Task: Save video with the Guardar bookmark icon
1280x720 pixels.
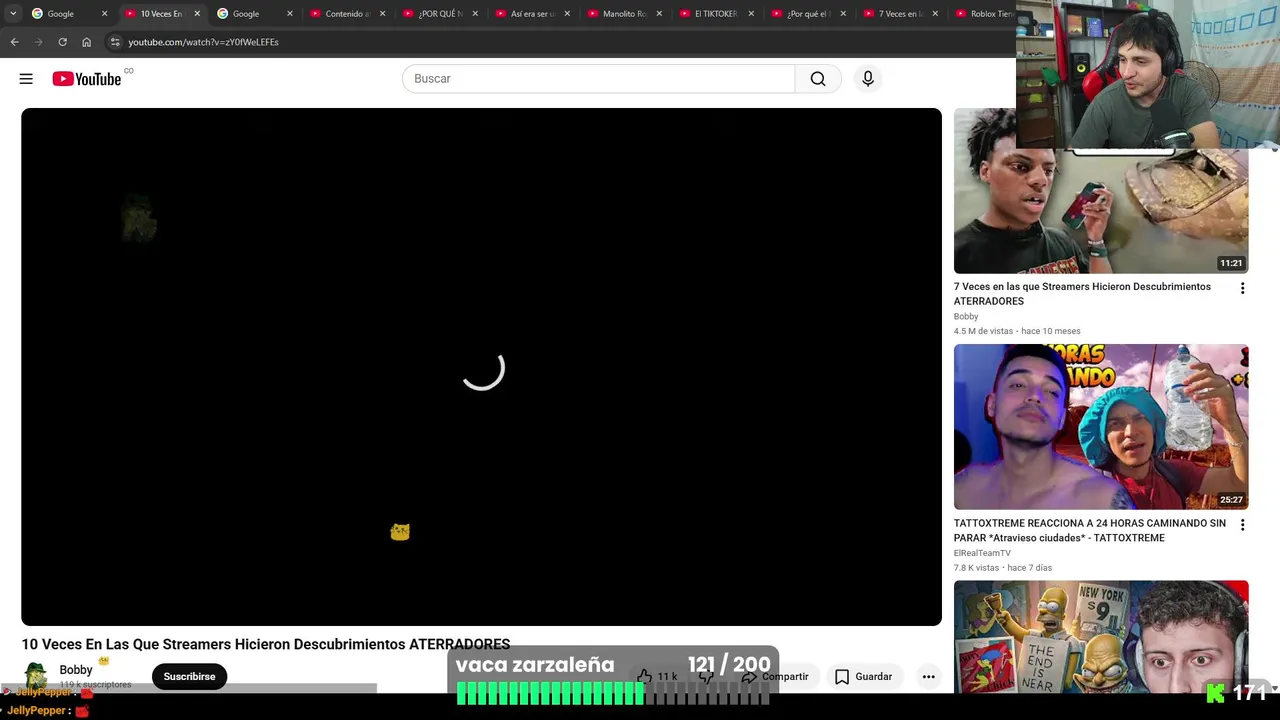Action: coord(842,677)
